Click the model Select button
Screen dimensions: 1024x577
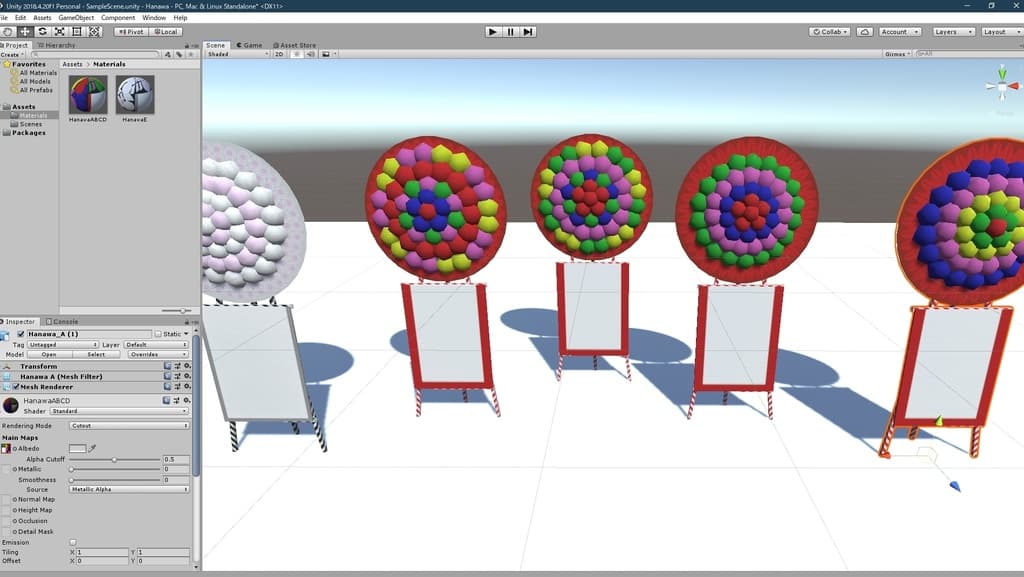96,354
